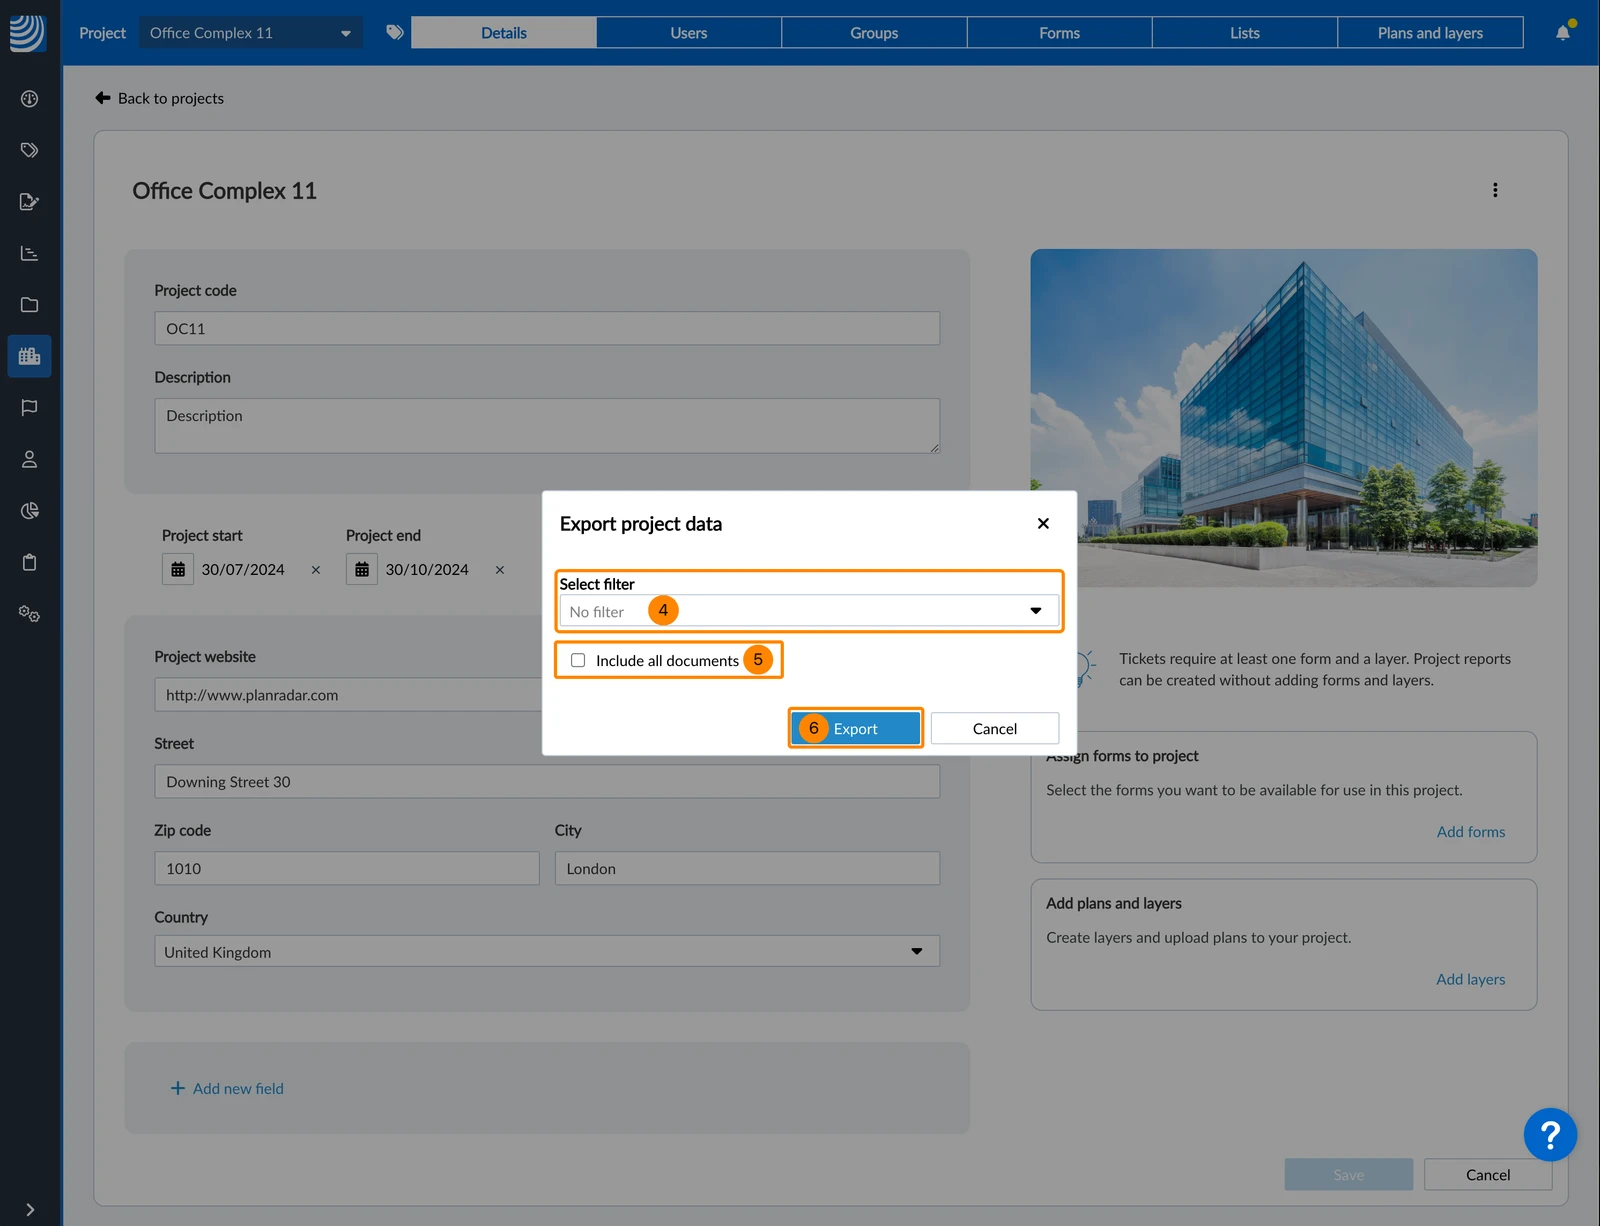Click the Project code input field
The image size is (1600, 1226).
coord(547,328)
